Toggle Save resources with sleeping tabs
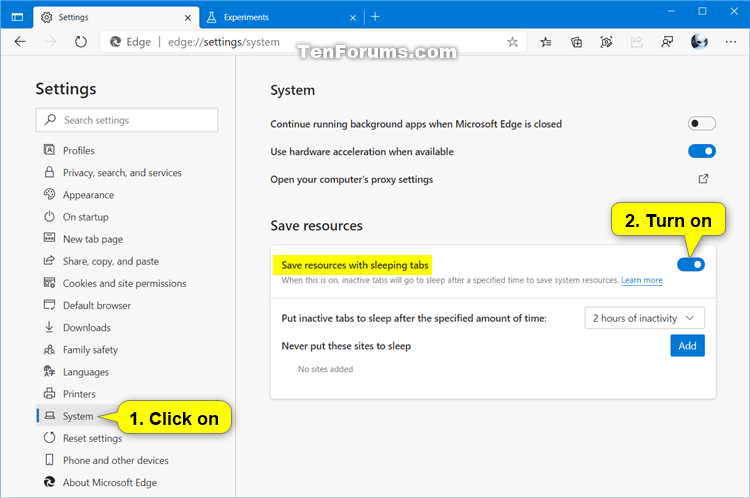 click(691, 264)
